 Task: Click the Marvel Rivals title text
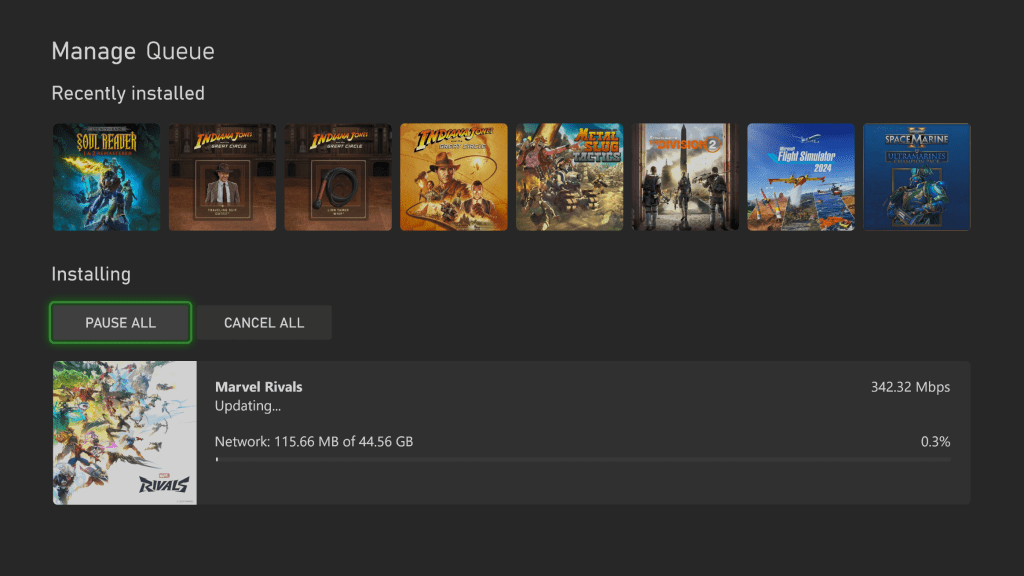point(259,387)
